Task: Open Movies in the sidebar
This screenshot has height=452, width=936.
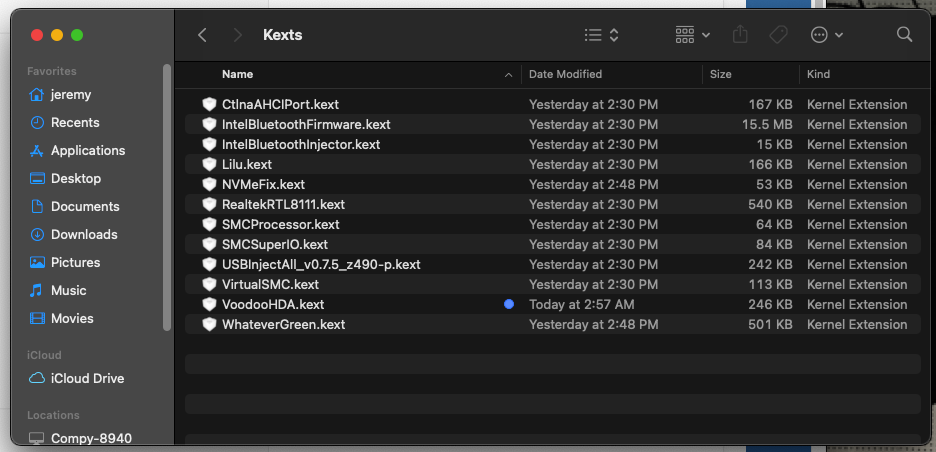Action: coord(61,319)
